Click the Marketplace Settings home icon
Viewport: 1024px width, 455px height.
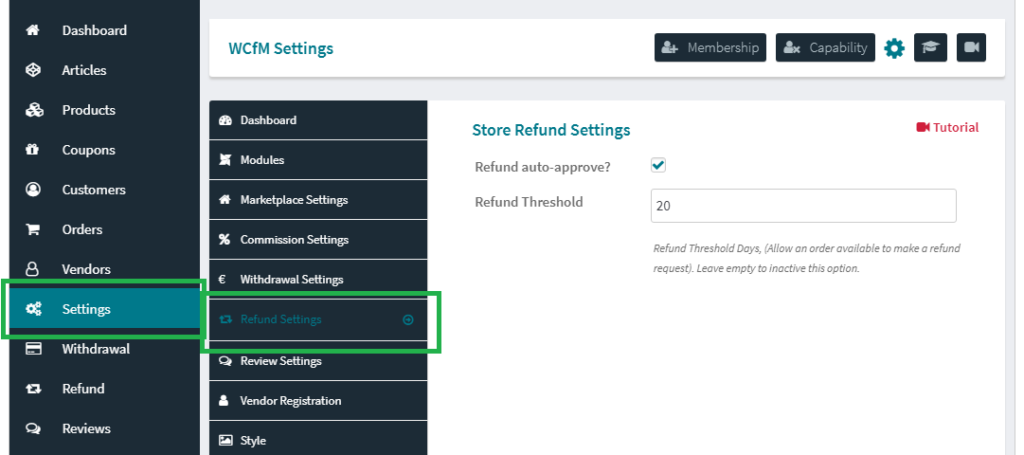(x=225, y=200)
